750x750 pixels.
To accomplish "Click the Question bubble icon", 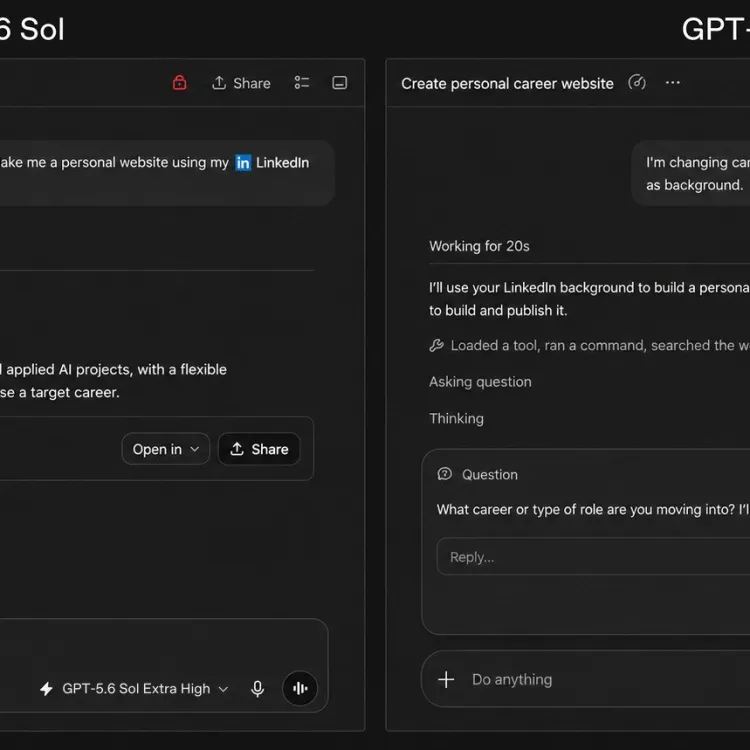I will (x=444, y=474).
